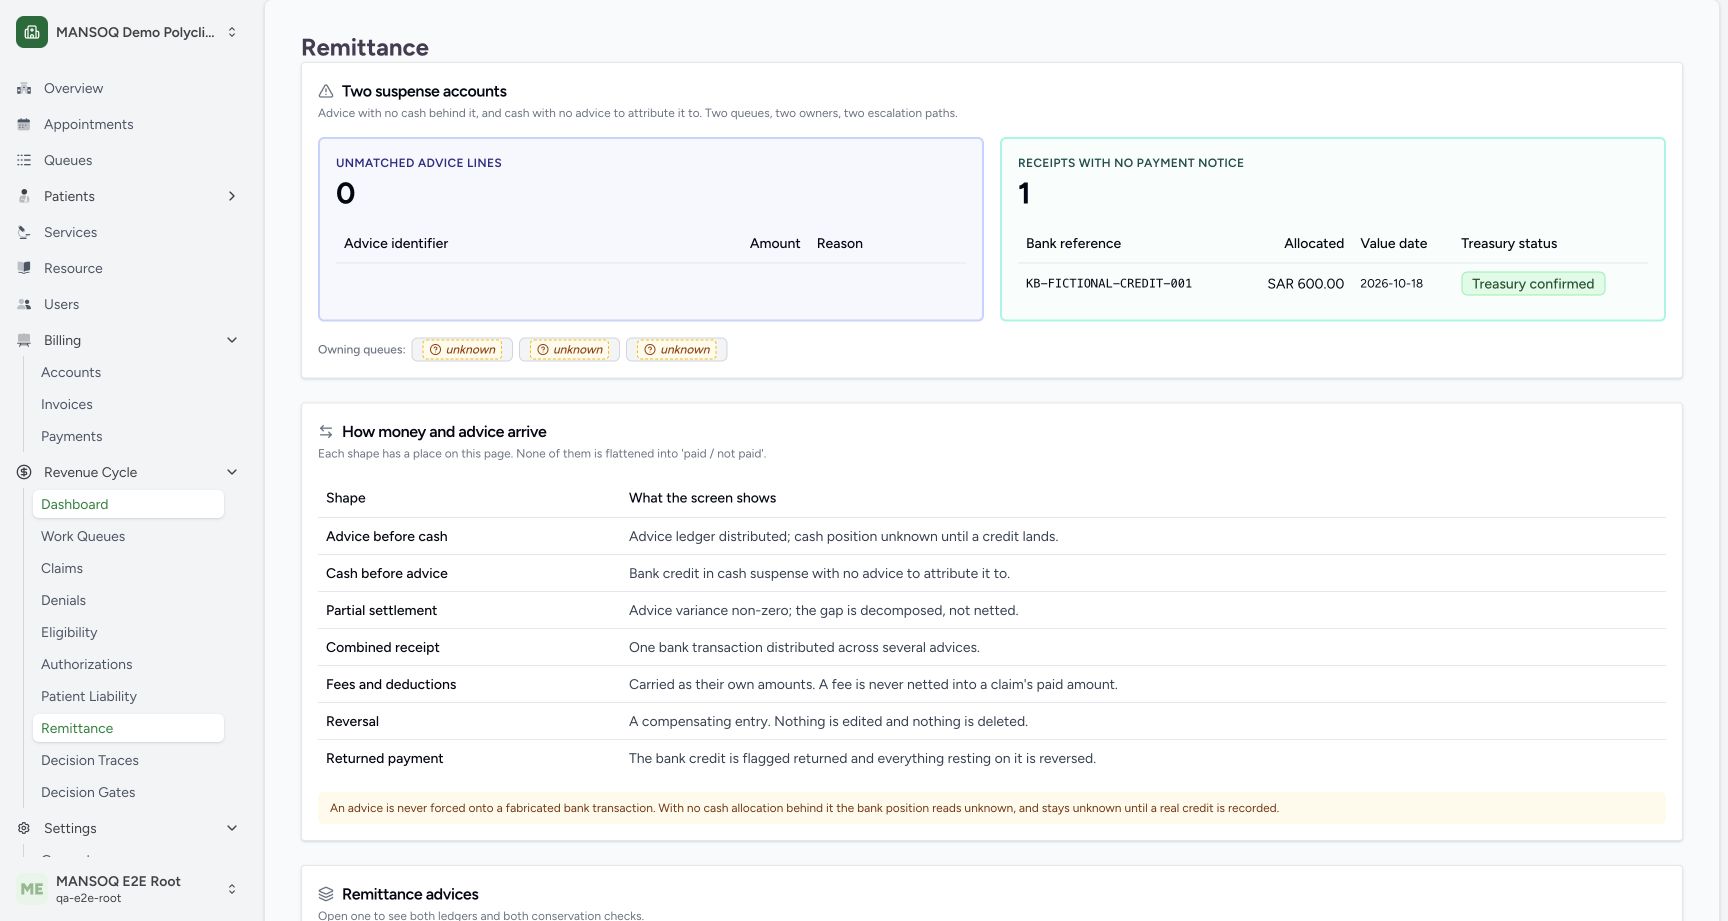Open the Denials page
Image resolution: width=1728 pixels, height=921 pixels.
pyautogui.click(x=64, y=600)
